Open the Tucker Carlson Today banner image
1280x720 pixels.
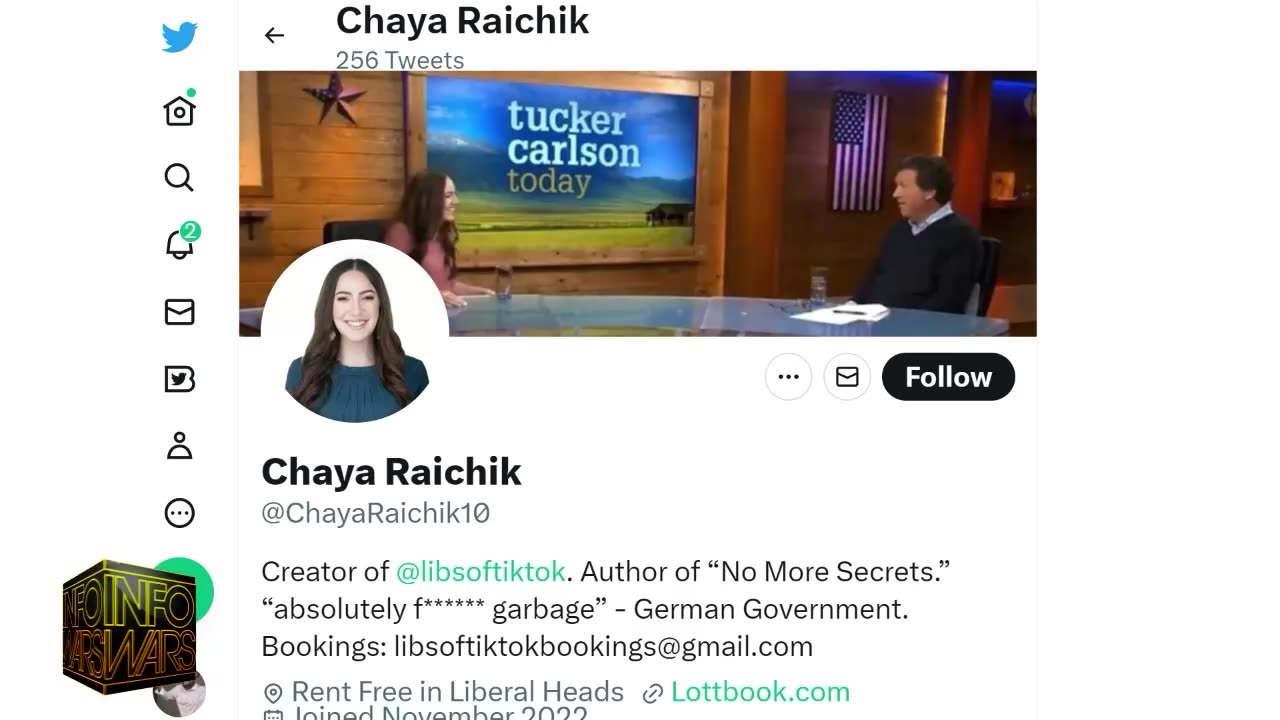(638, 203)
